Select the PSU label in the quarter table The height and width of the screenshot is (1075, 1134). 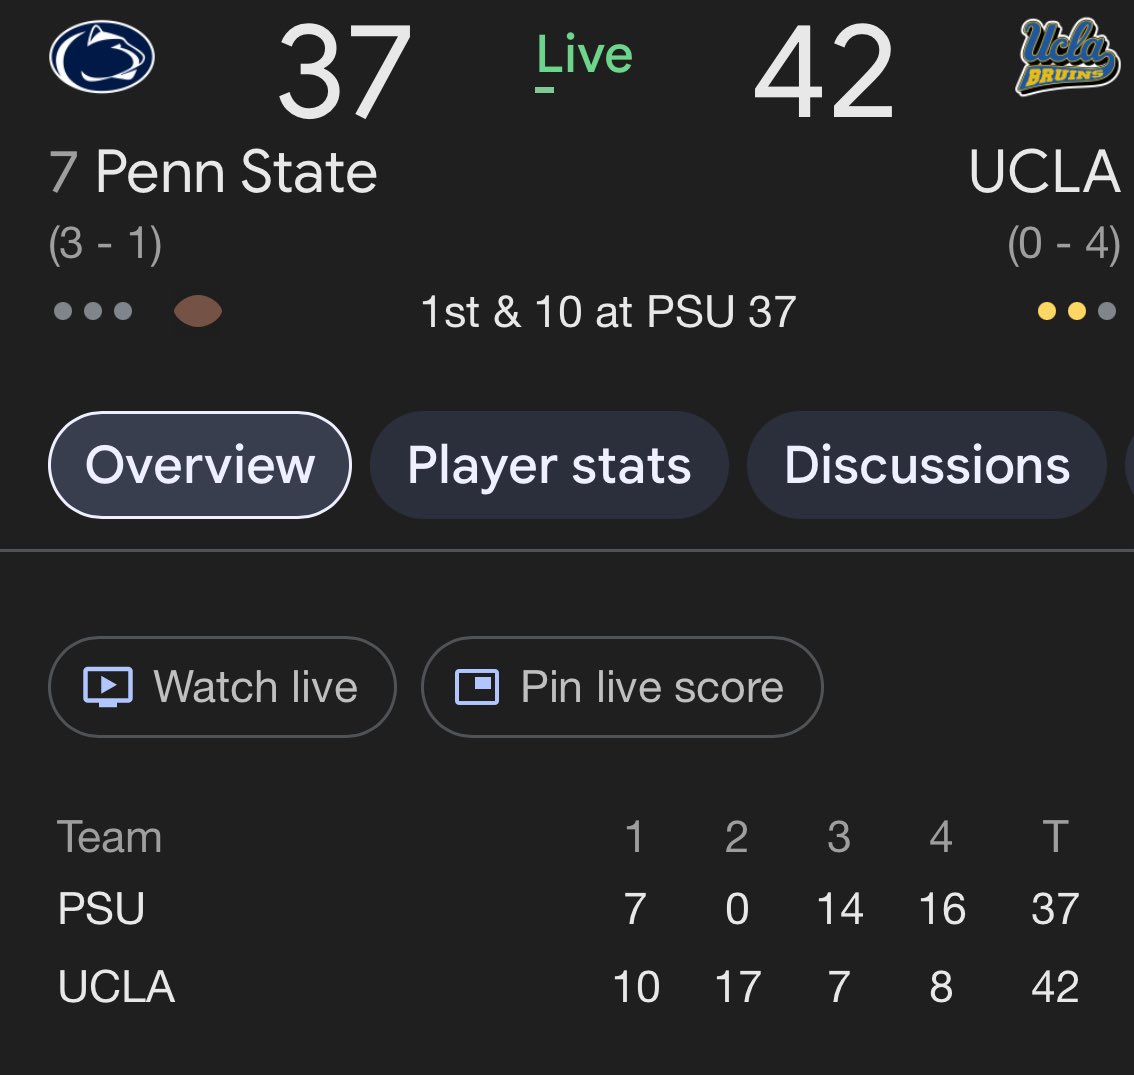102,909
